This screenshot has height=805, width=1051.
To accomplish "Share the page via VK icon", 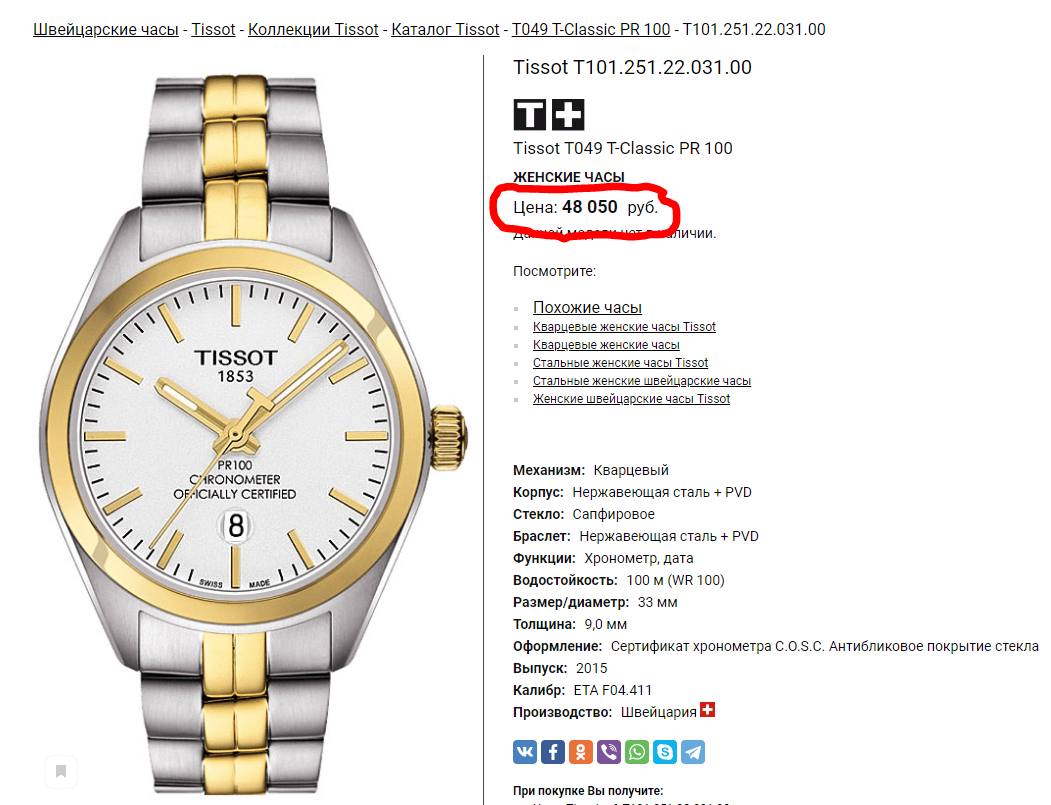I will coord(525,752).
